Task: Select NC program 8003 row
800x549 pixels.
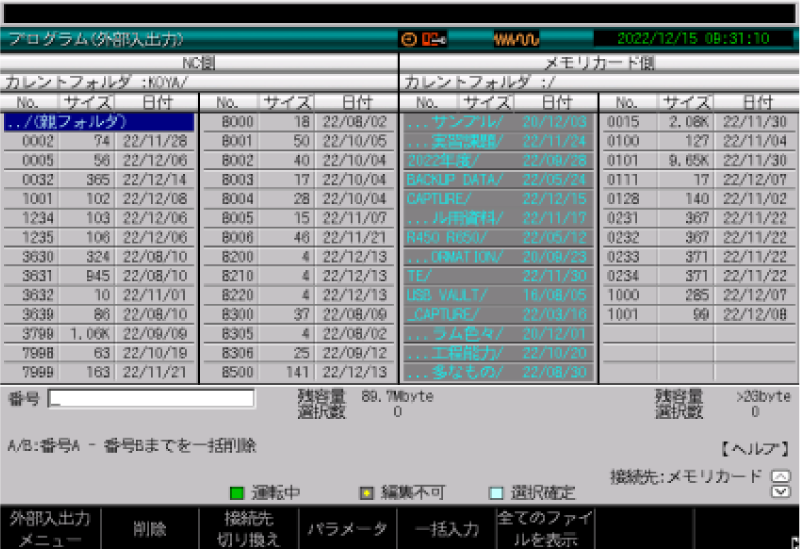Action: [x=298, y=180]
